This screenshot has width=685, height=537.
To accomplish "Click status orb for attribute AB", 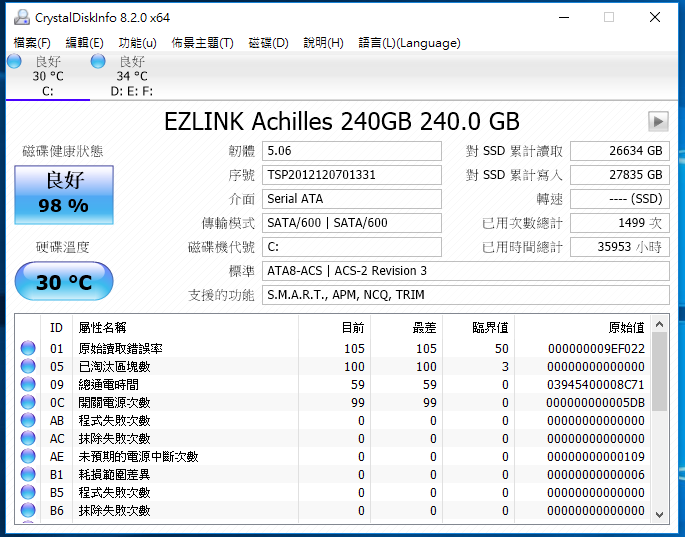I will coord(28,420).
